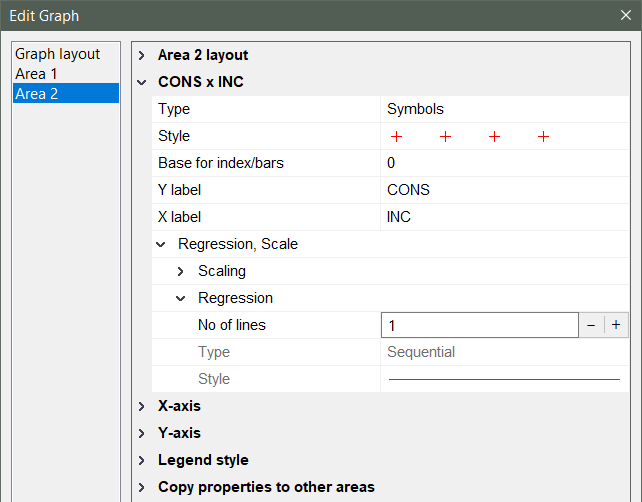Increase the number of regression lines
Screen dimensions: 642x502
pyautogui.click(x=616, y=325)
